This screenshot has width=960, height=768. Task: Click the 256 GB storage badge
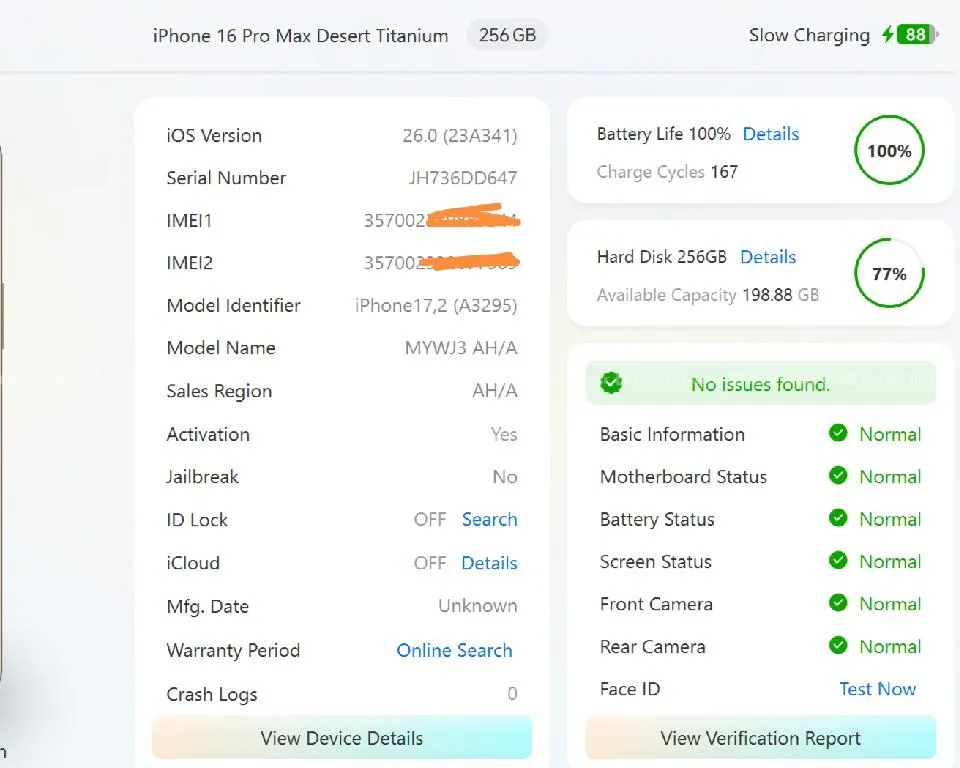tap(507, 35)
